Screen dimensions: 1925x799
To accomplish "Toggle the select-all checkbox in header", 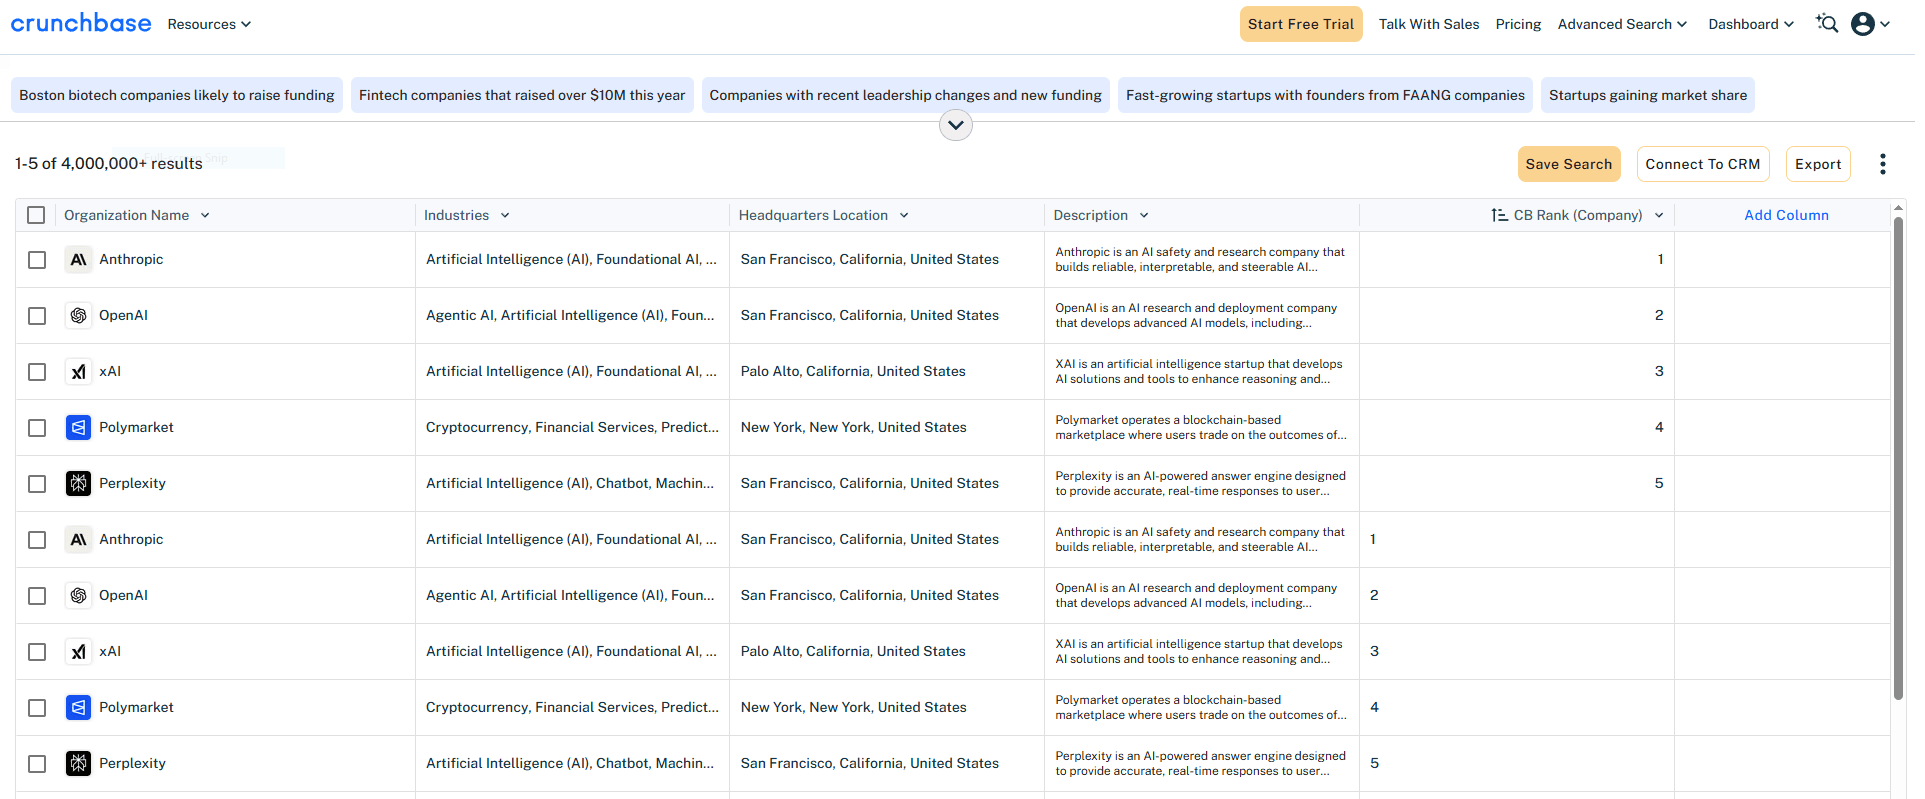I will [x=36, y=215].
